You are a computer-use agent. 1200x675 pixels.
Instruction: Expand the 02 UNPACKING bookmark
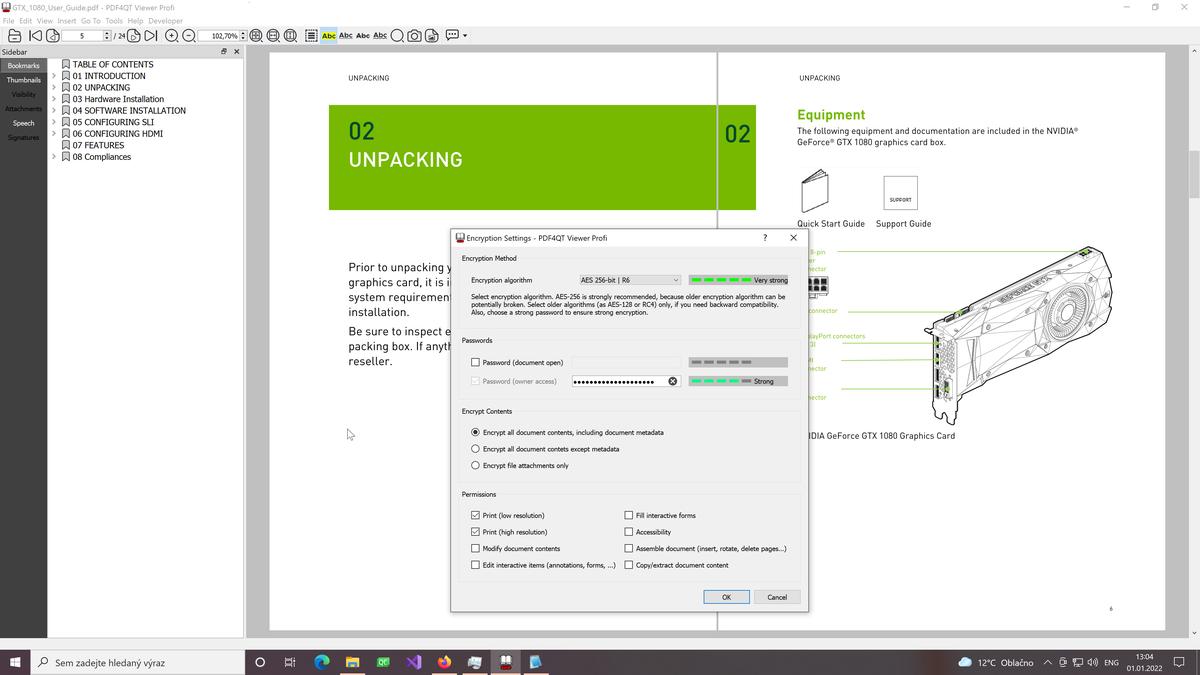coord(53,87)
